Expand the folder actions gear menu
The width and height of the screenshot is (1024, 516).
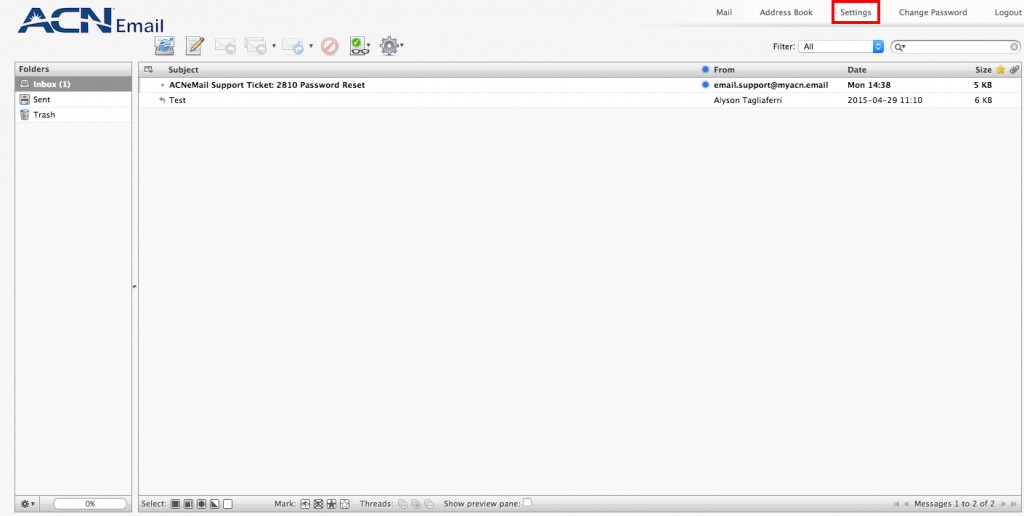pyautogui.click(x=28, y=504)
